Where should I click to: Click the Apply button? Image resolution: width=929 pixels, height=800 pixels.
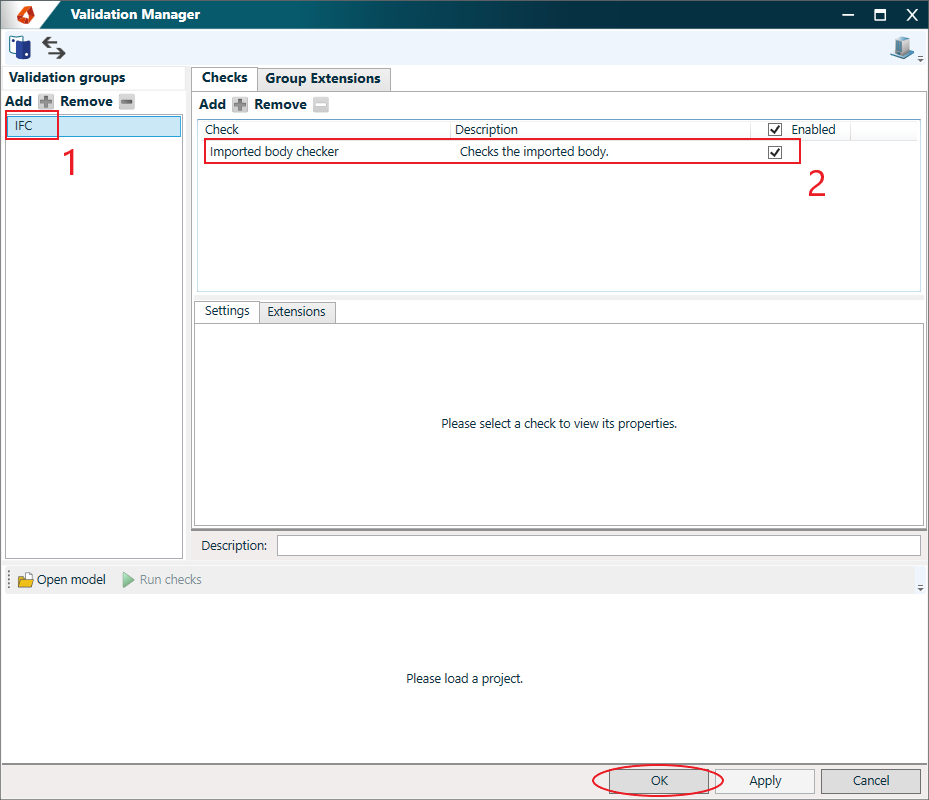click(x=765, y=780)
